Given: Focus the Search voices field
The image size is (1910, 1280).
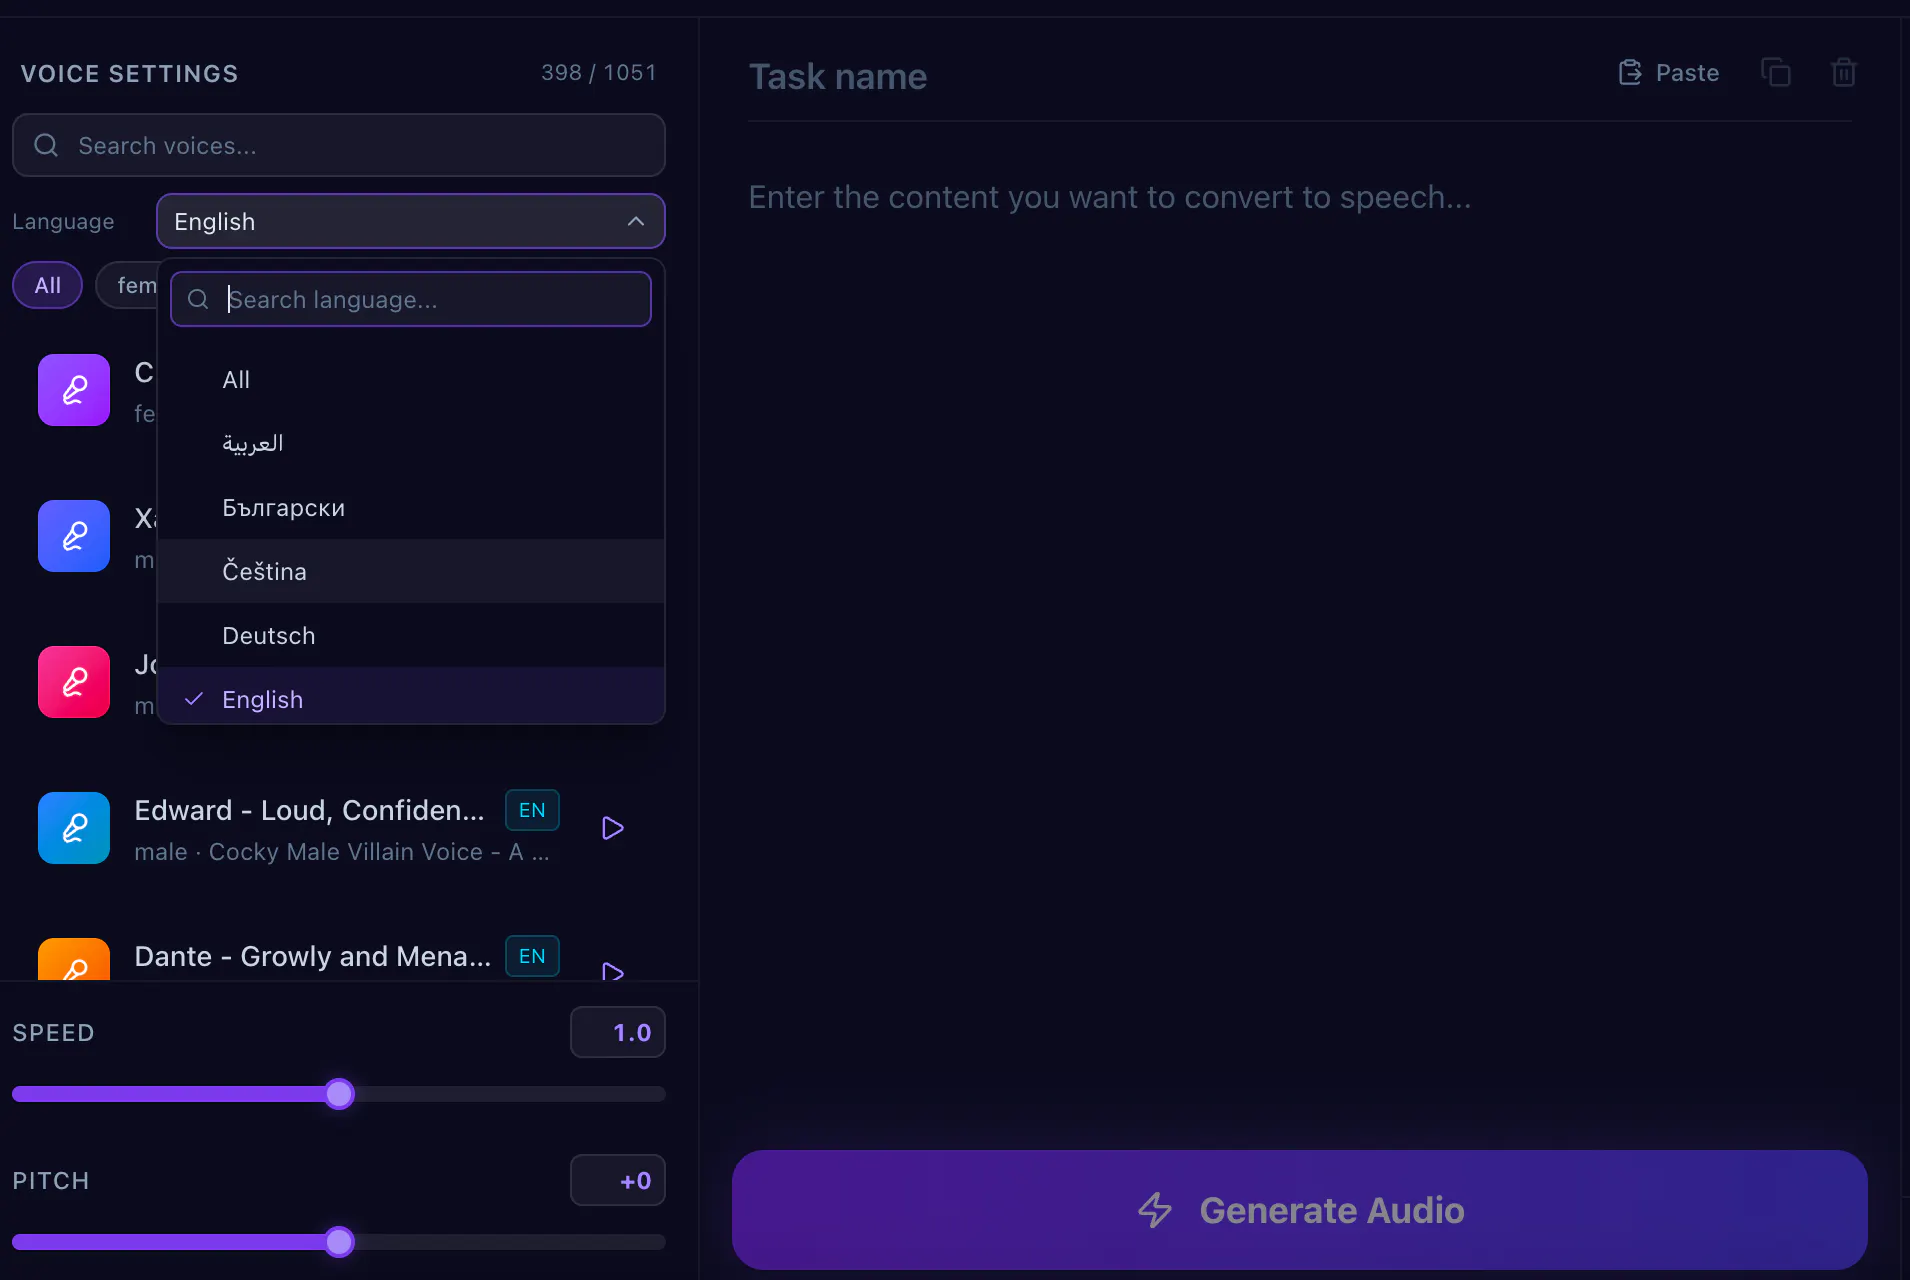Looking at the screenshot, I should coord(339,145).
